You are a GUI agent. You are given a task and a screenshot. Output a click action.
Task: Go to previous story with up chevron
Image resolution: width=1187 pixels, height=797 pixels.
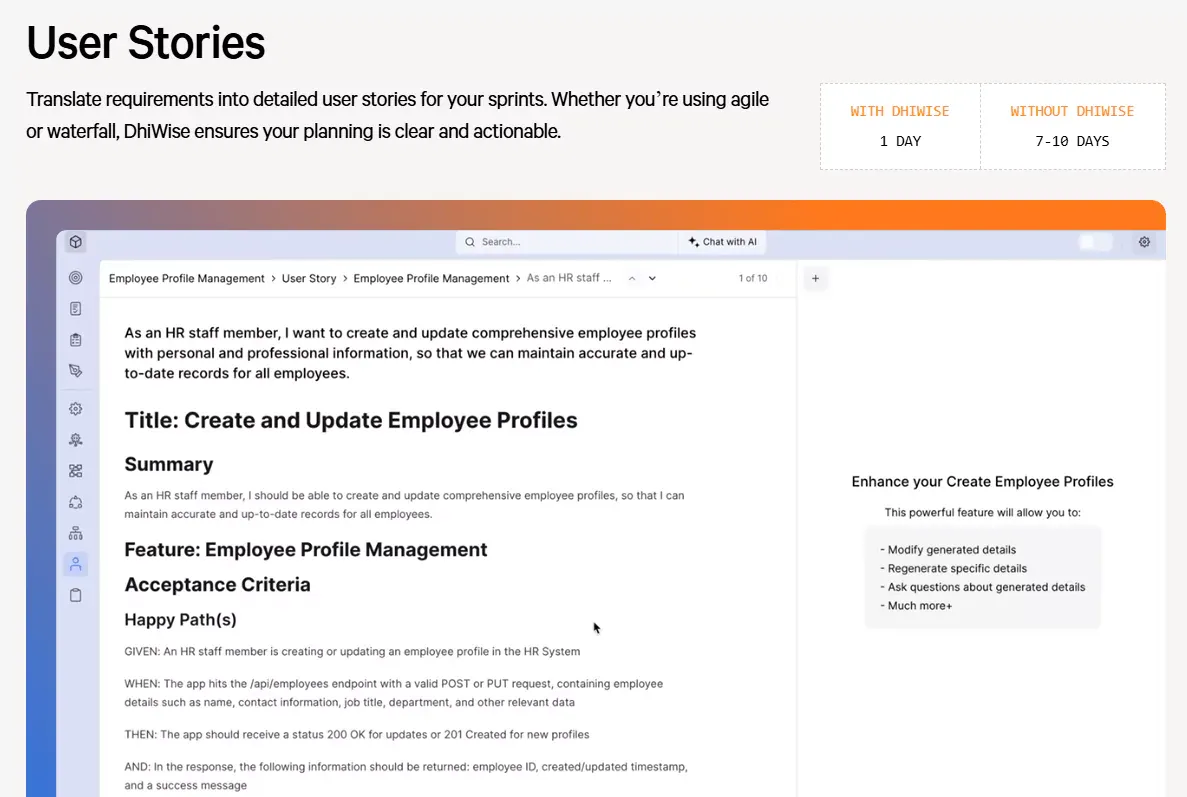point(632,279)
